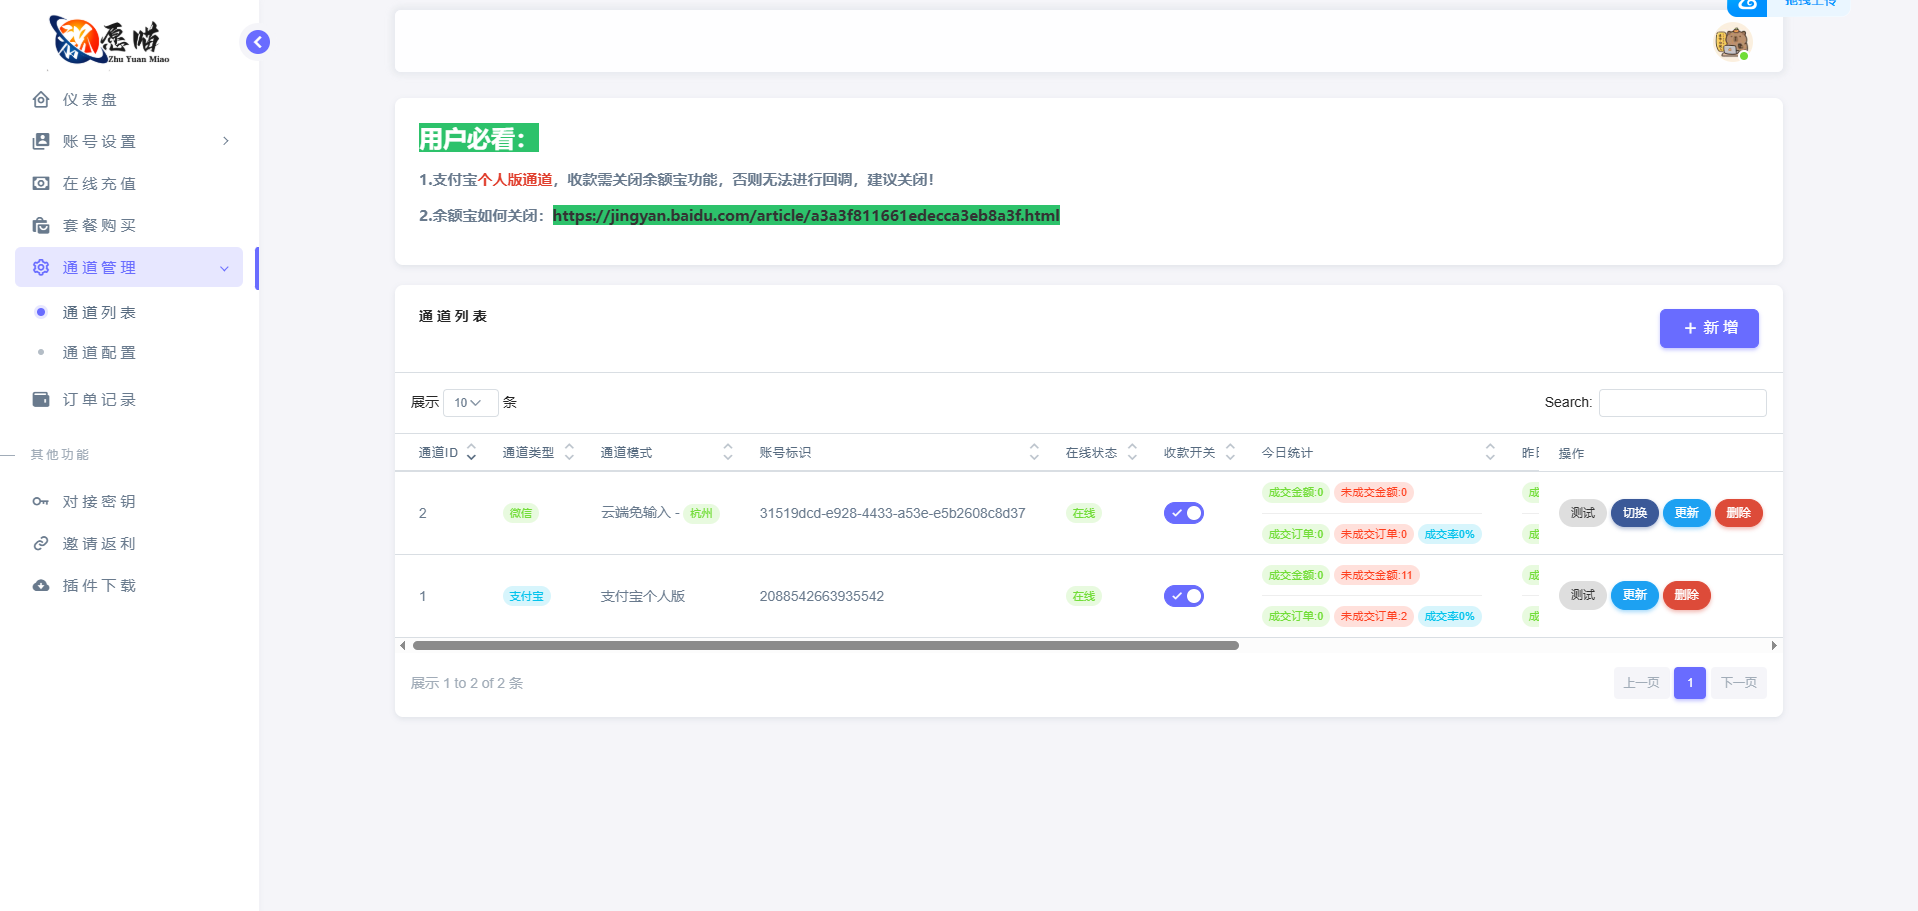Click the online recharge icon in sidebar
The height and width of the screenshot is (911, 1918).
click(41, 184)
